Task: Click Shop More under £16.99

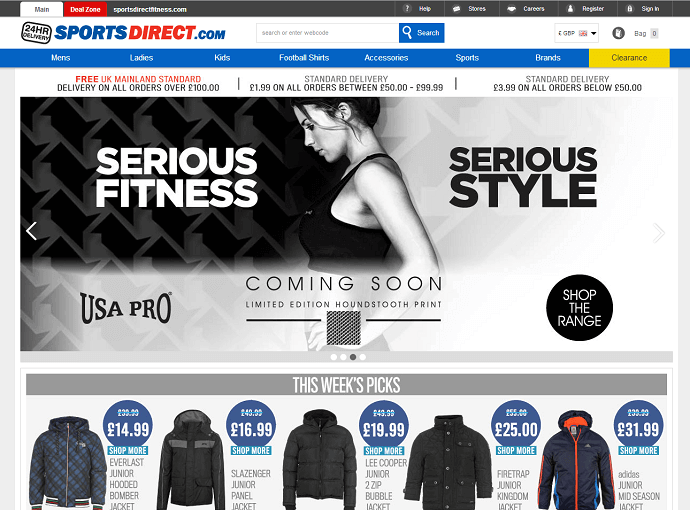Action: 251,451
